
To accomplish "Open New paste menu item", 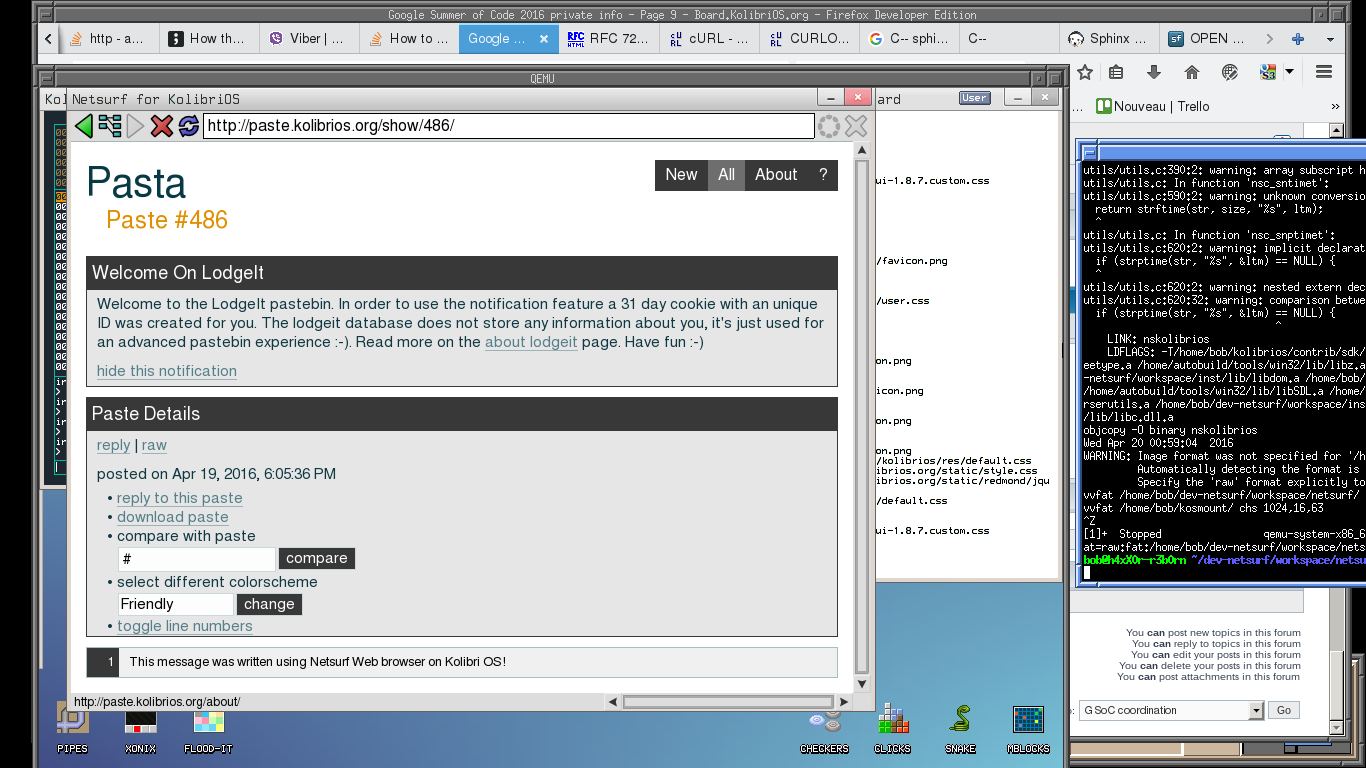I will (681, 175).
